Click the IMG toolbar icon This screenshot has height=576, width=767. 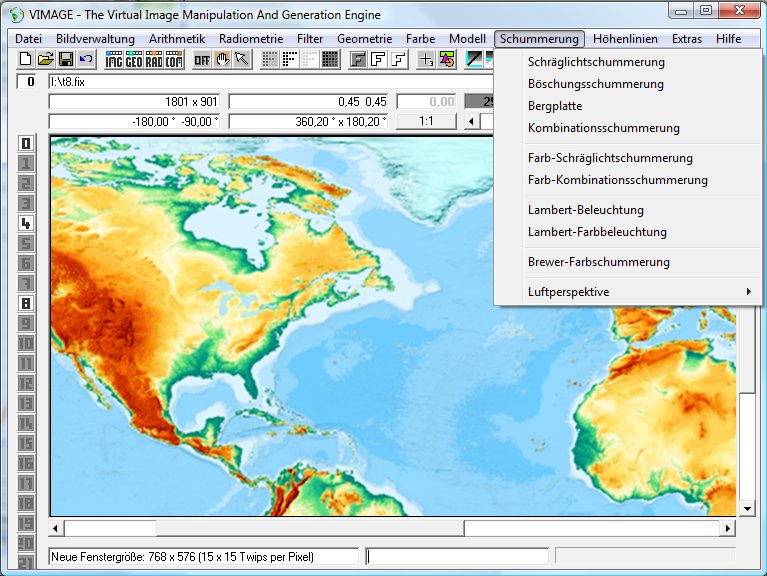(114, 60)
